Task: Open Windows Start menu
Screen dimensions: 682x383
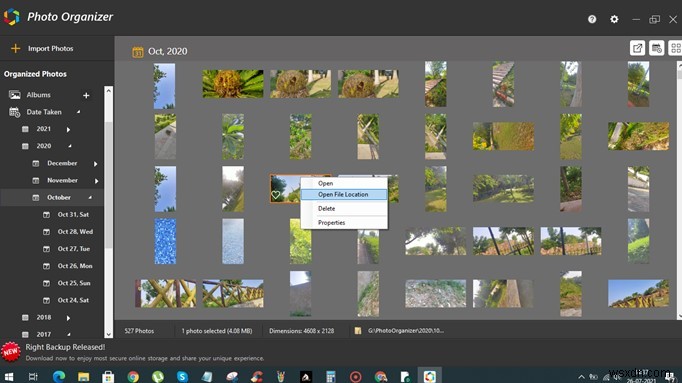Action: 9,376
